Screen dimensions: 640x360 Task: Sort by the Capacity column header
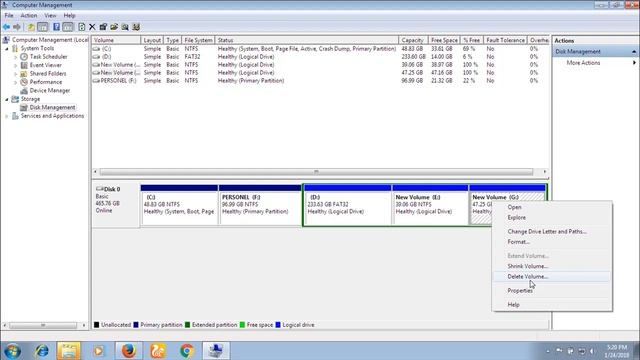tap(413, 40)
